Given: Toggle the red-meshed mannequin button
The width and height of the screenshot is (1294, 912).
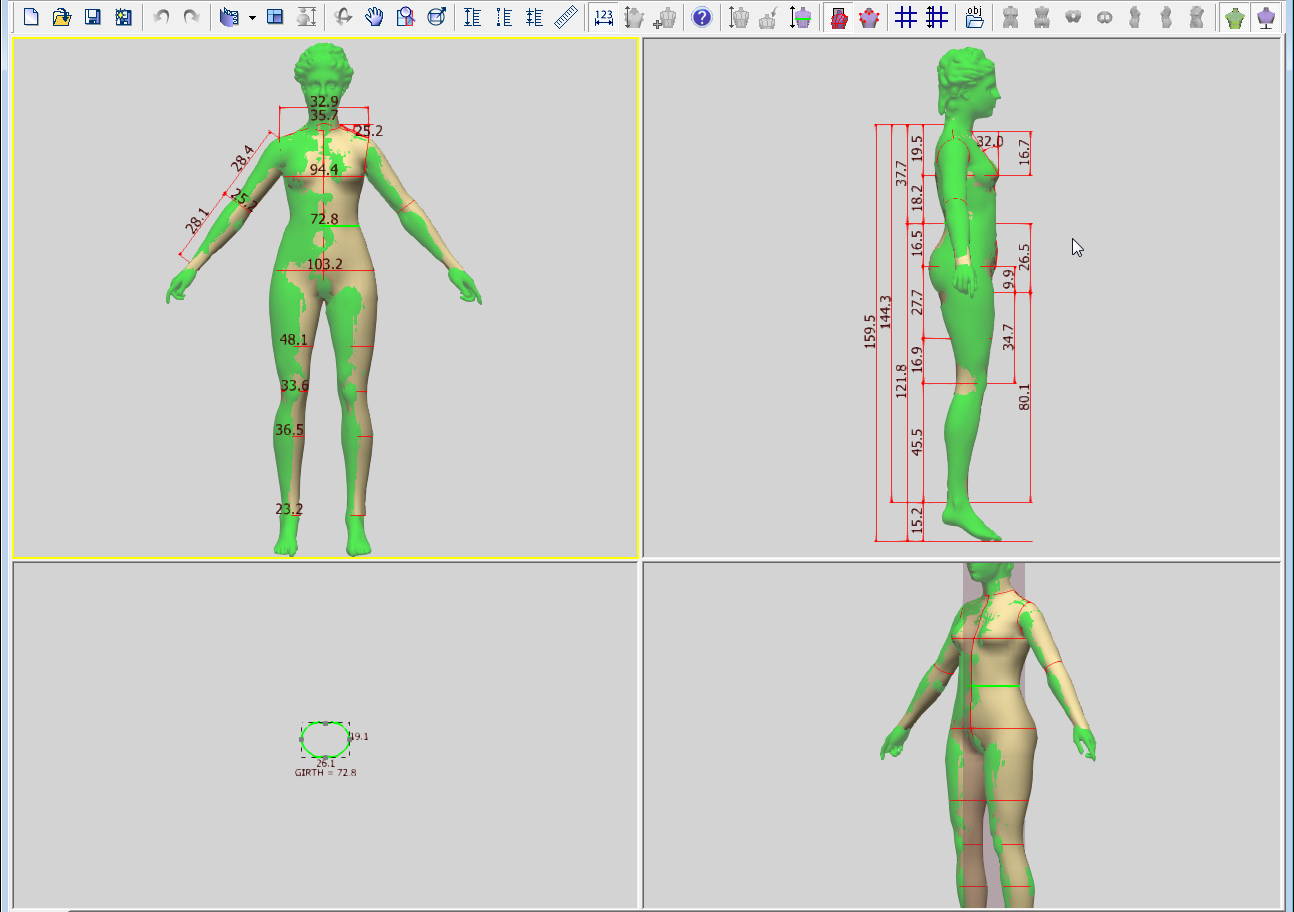Looking at the screenshot, I should (839, 17).
